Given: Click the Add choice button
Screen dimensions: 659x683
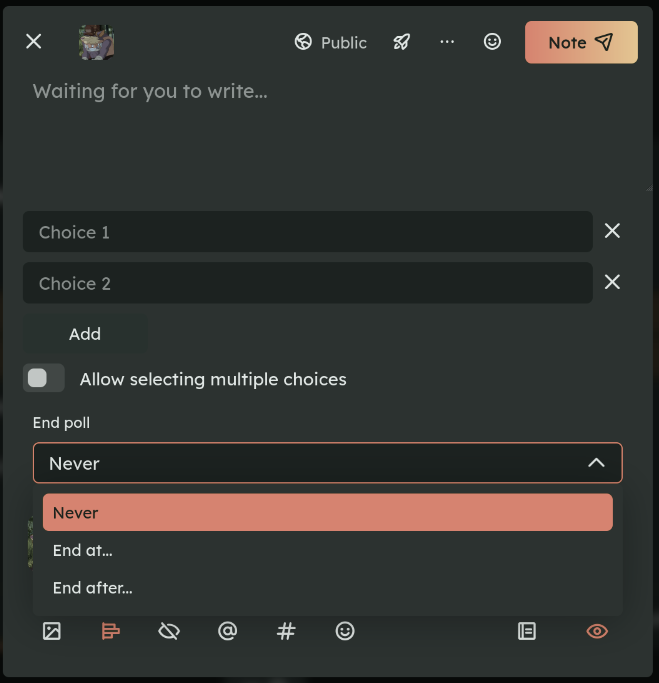Looking at the screenshot, I should pyautogui.click(x=85, y=334).
